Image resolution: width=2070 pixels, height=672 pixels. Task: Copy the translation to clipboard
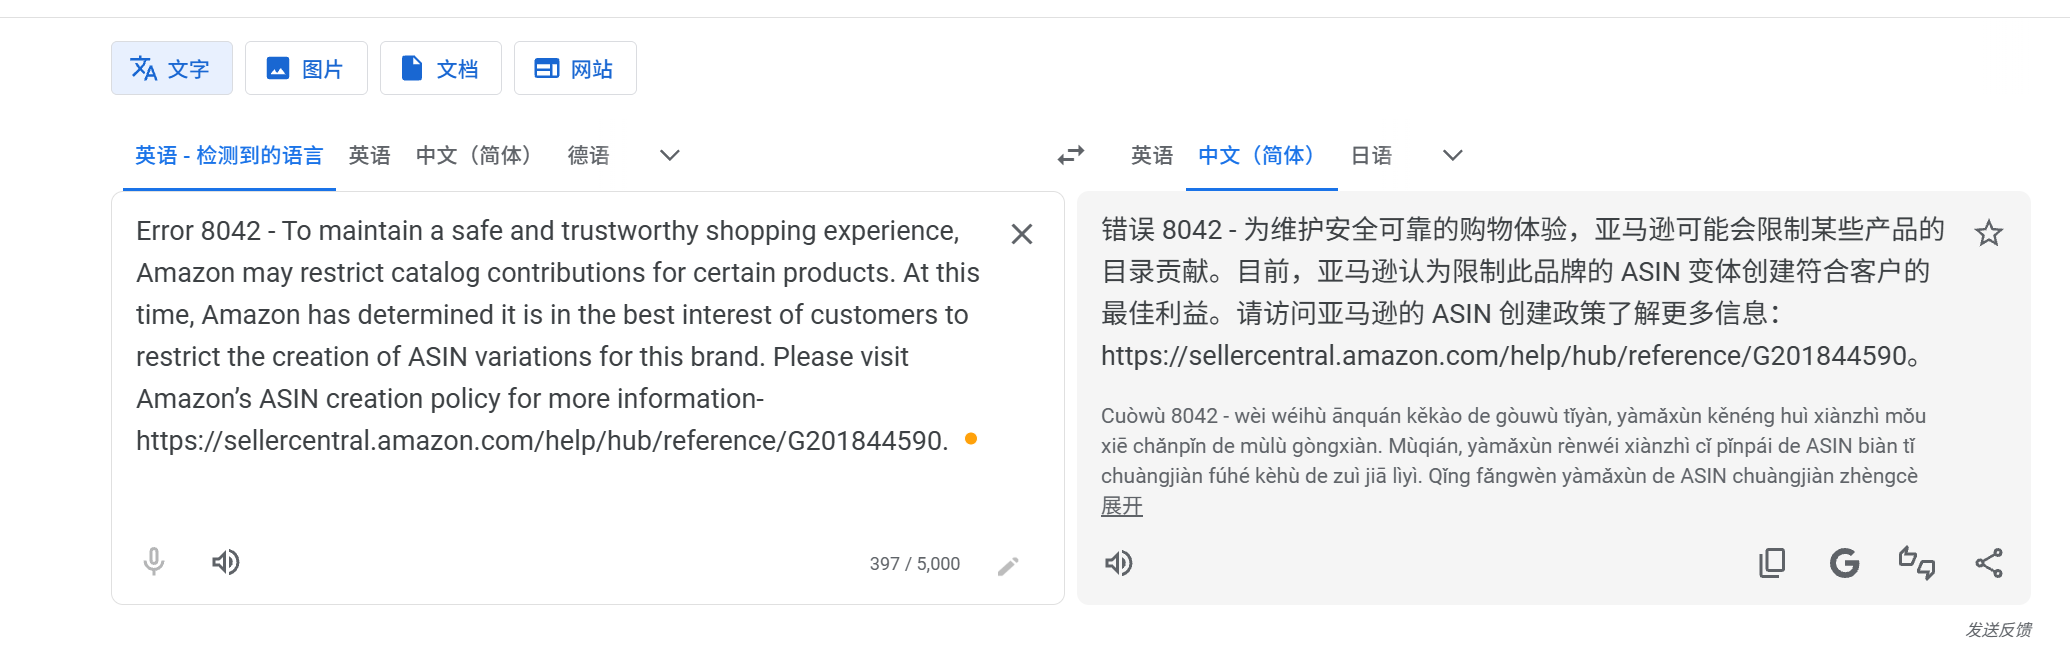(1771, 563)
